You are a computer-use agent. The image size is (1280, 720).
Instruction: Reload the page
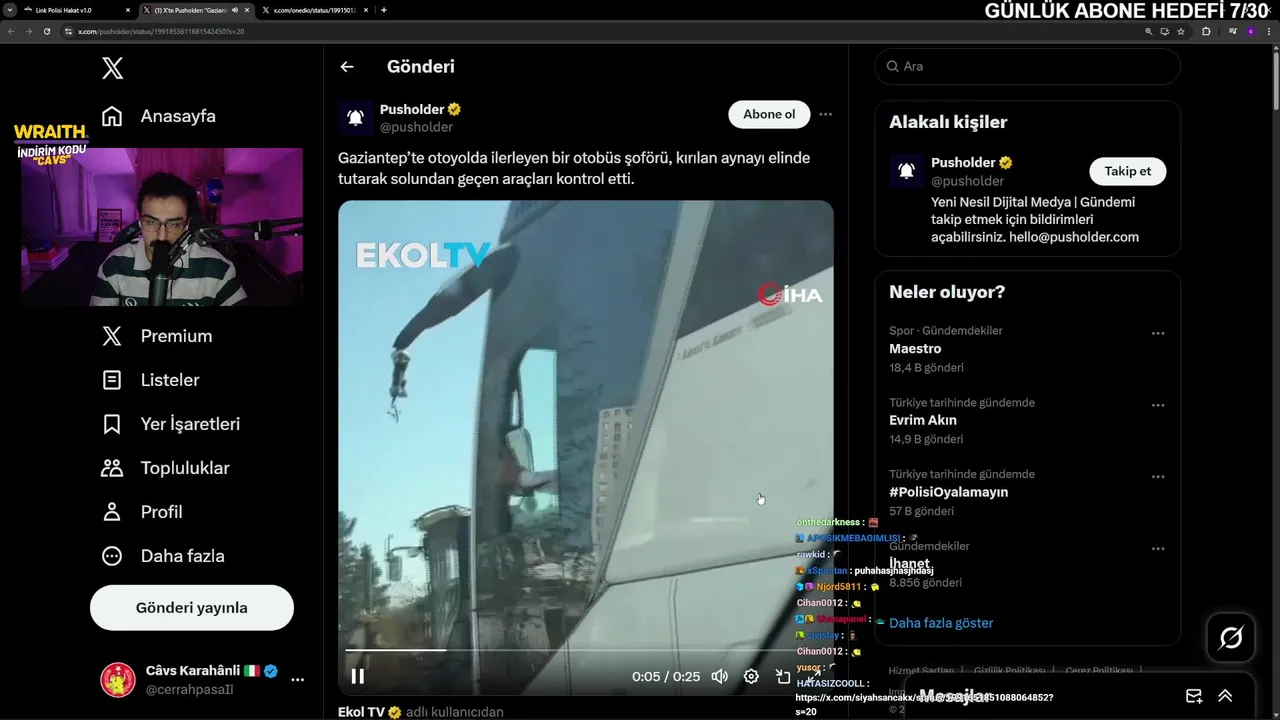click(x=47, y=31)
